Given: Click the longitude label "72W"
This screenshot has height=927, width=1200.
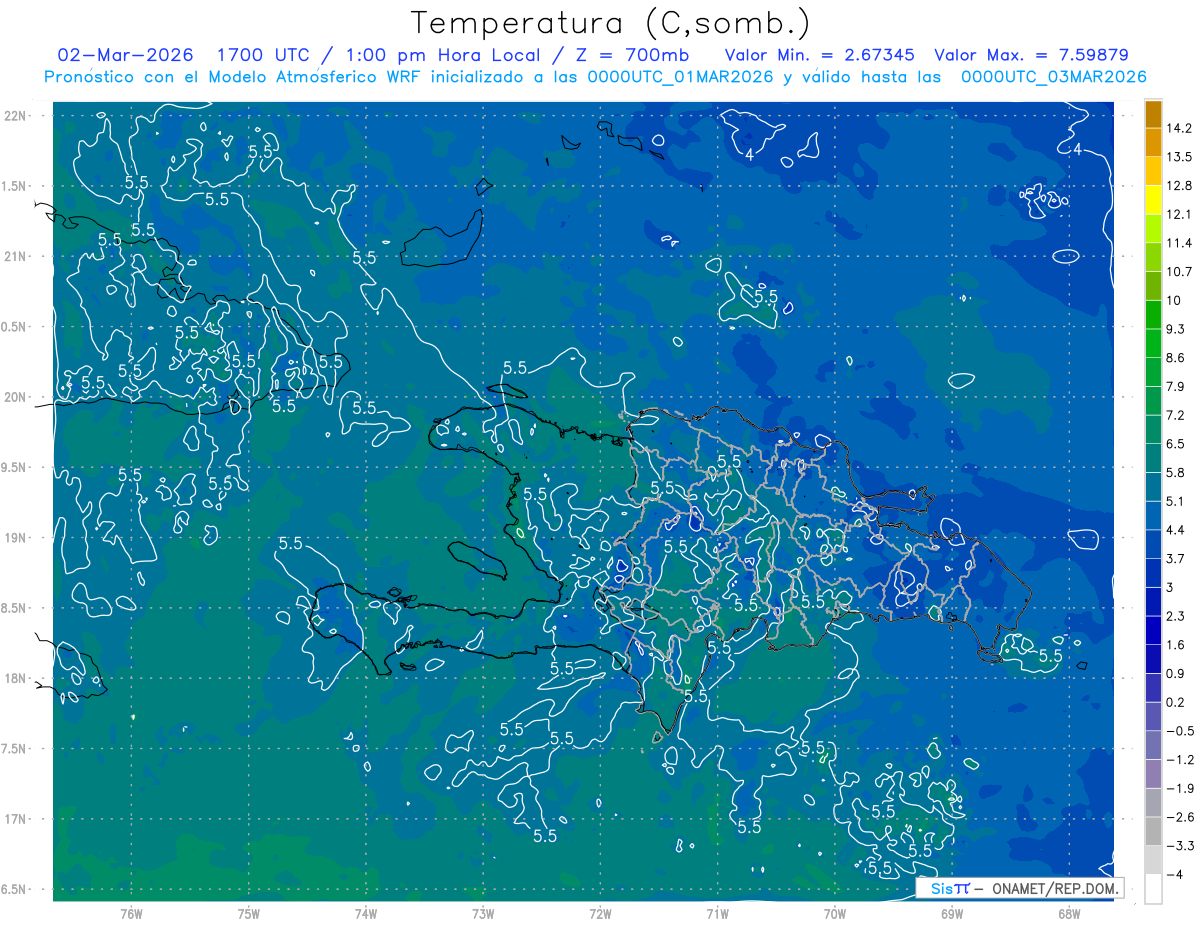Looking at the screenshot, I should [600, 914].
